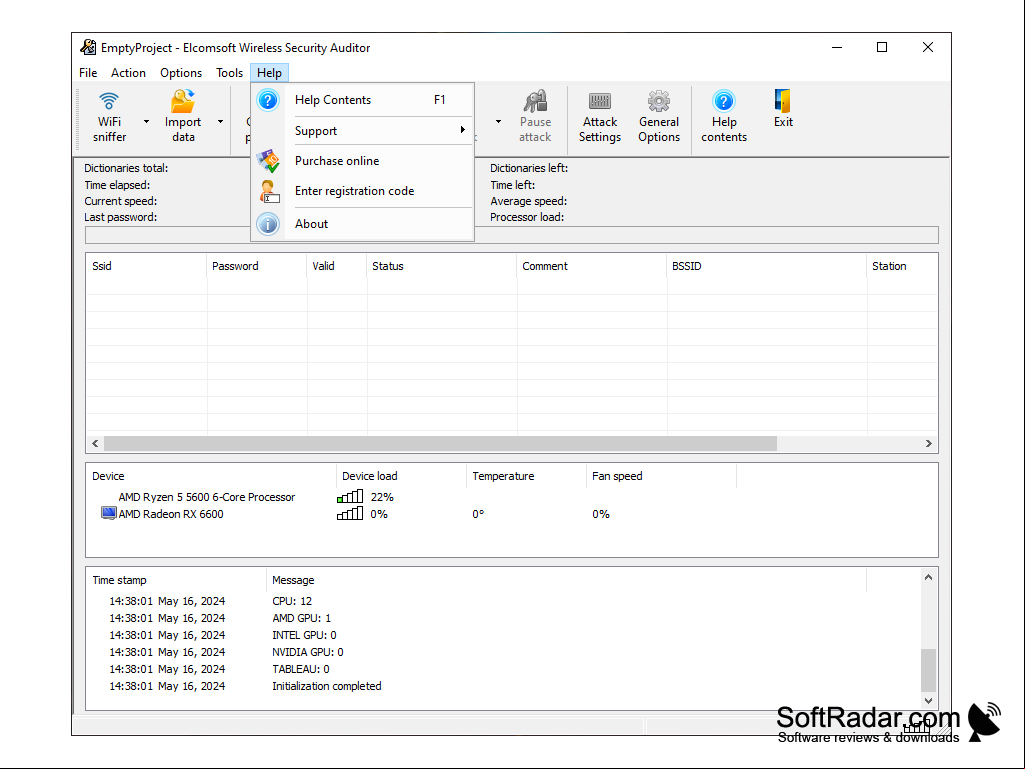This screenshot has height=769, width=1025.
Task: Click the Pause attack toolbar button
Action: 535,117
